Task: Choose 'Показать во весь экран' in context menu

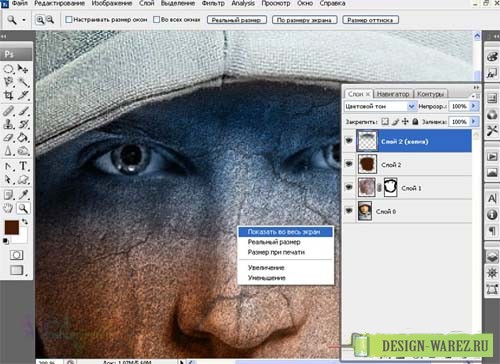Action: (x=286, y=232)
